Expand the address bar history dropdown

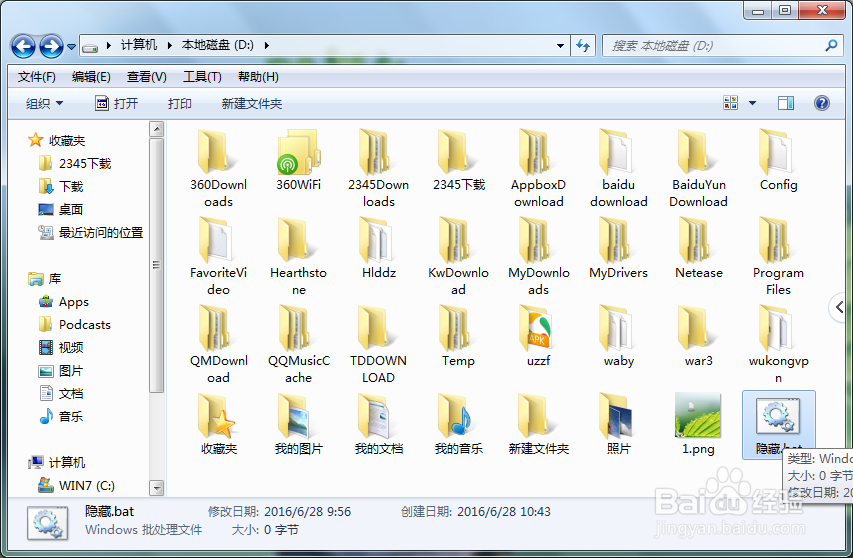tap(560, 46)
